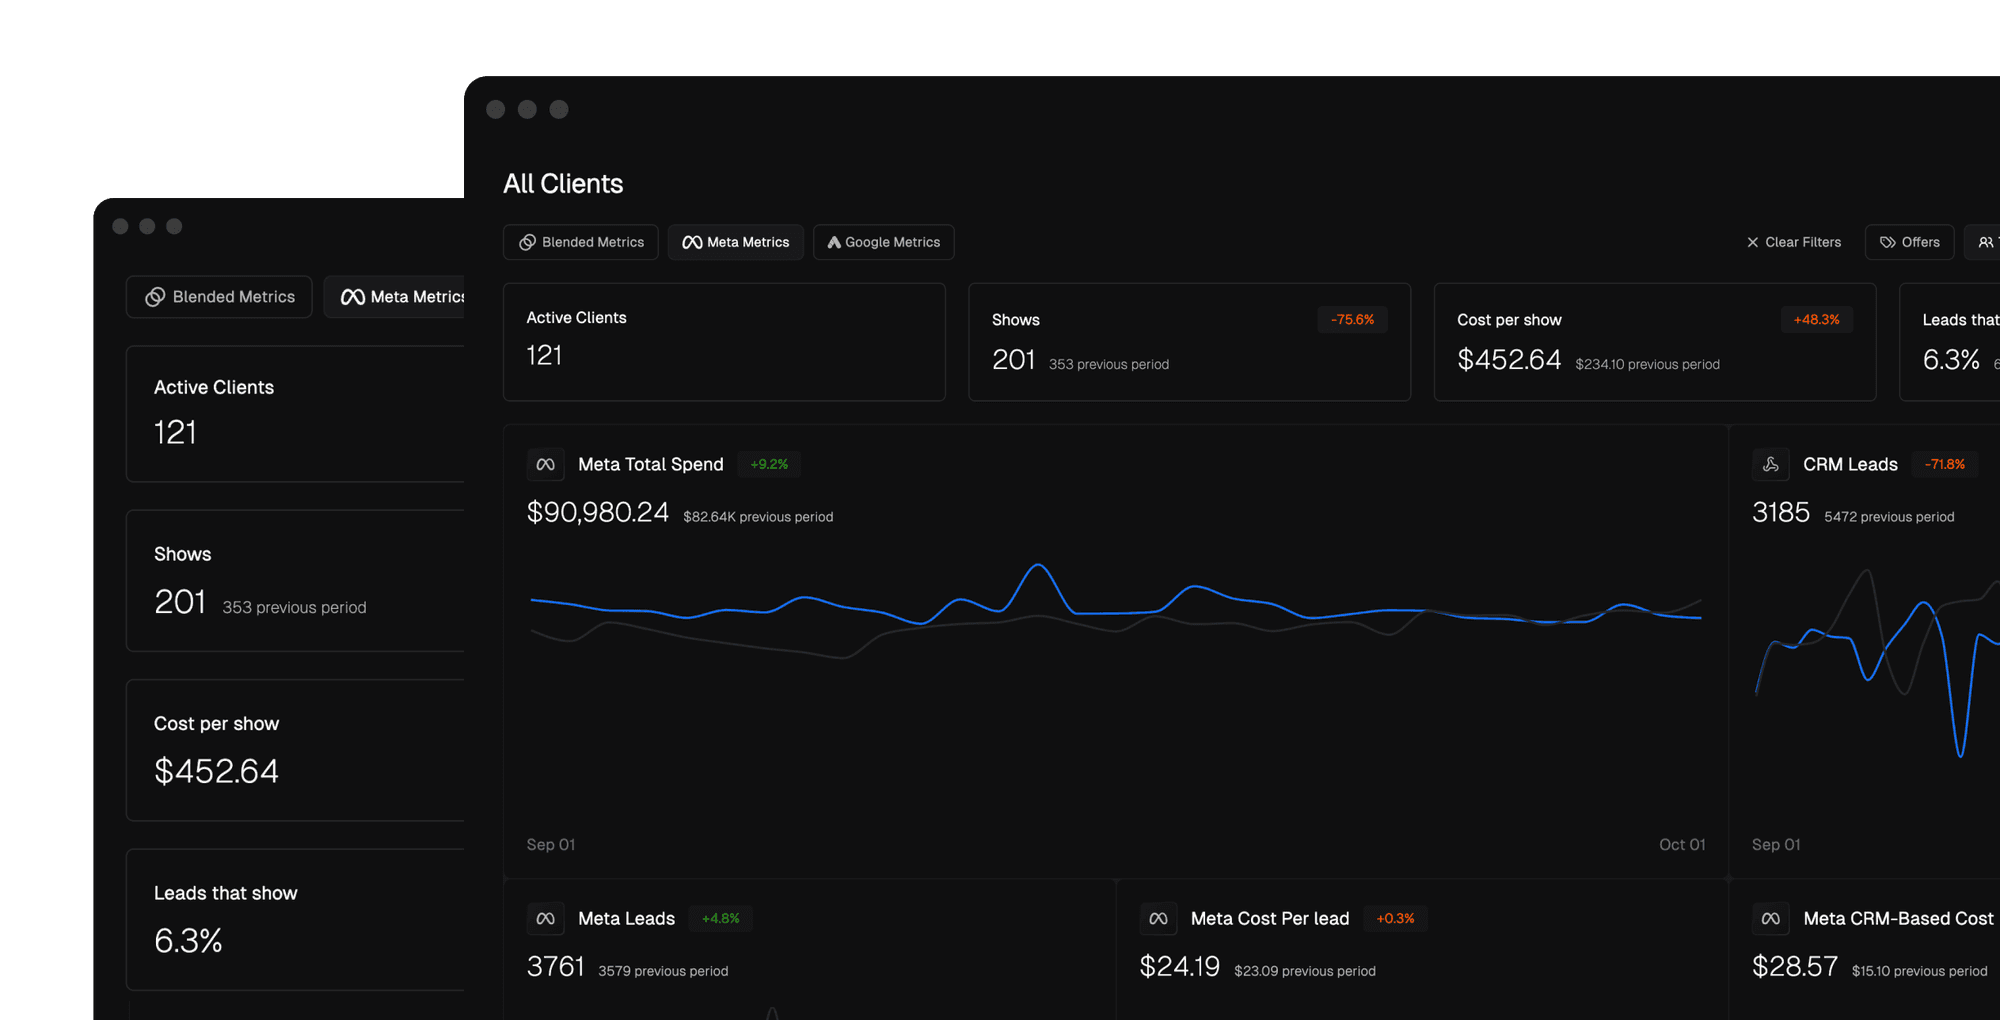Click the Blended Metrics icon in back window
Image resolution: width=2000 pixels, height=1020 pixels.
coord(155,297)
